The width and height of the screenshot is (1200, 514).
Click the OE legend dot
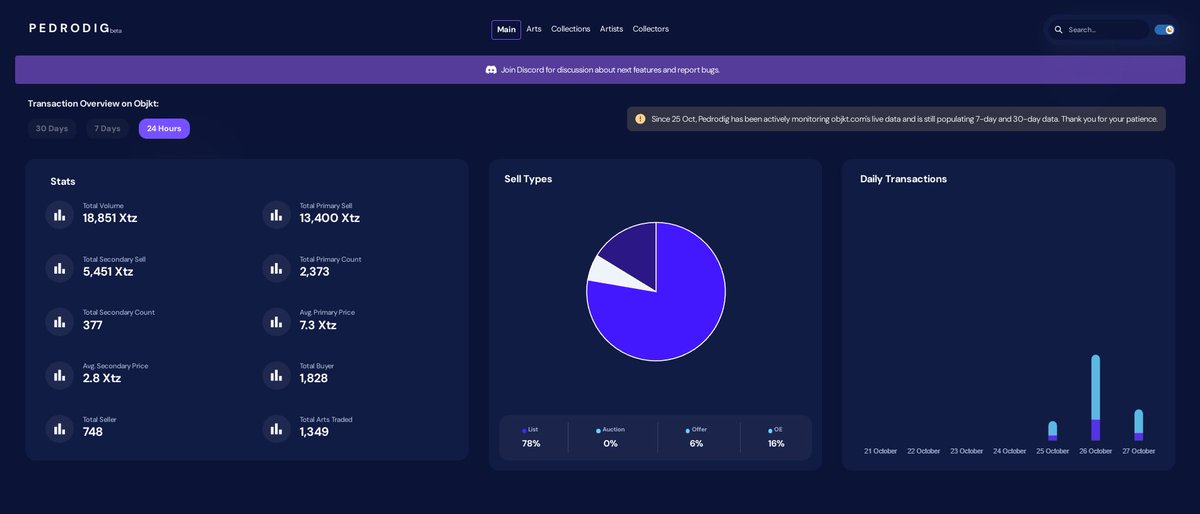pos(770,431)
